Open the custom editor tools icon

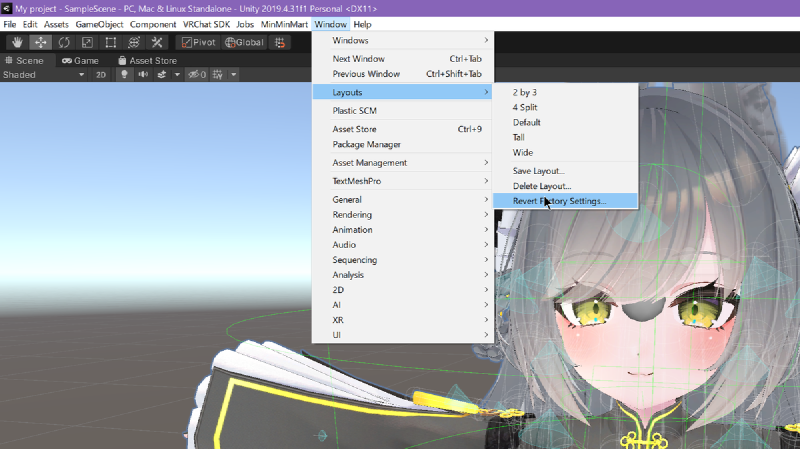point(157,42)
